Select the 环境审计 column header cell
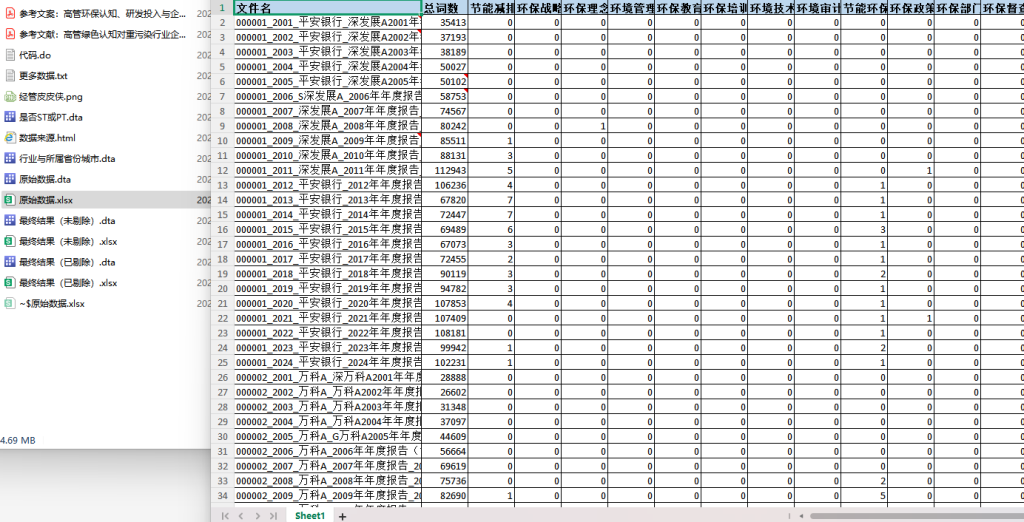This screenshot has width=1024, height=522. [x=818, y=8]
